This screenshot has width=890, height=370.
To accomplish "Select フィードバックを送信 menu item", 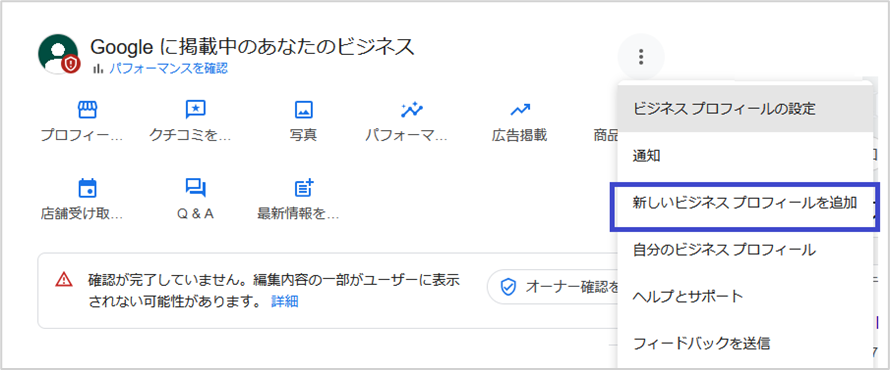I will point(745,343).
